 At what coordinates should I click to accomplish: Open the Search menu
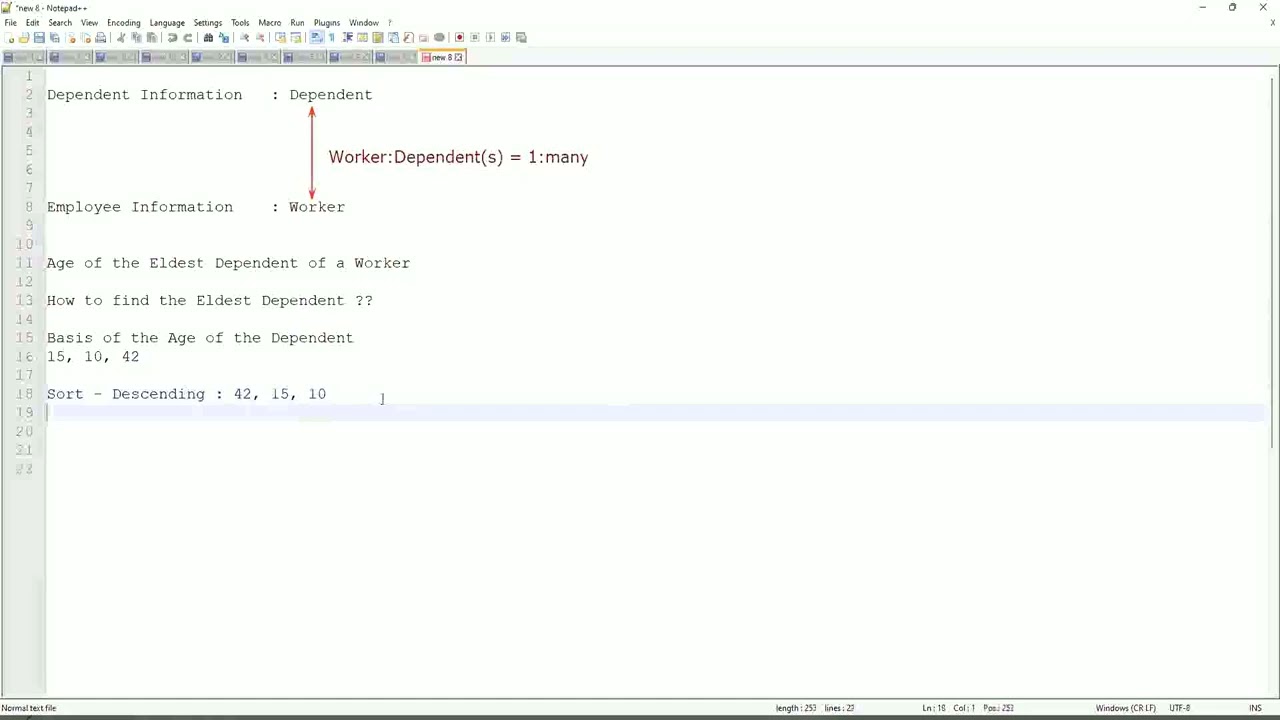tap(60, 22)
